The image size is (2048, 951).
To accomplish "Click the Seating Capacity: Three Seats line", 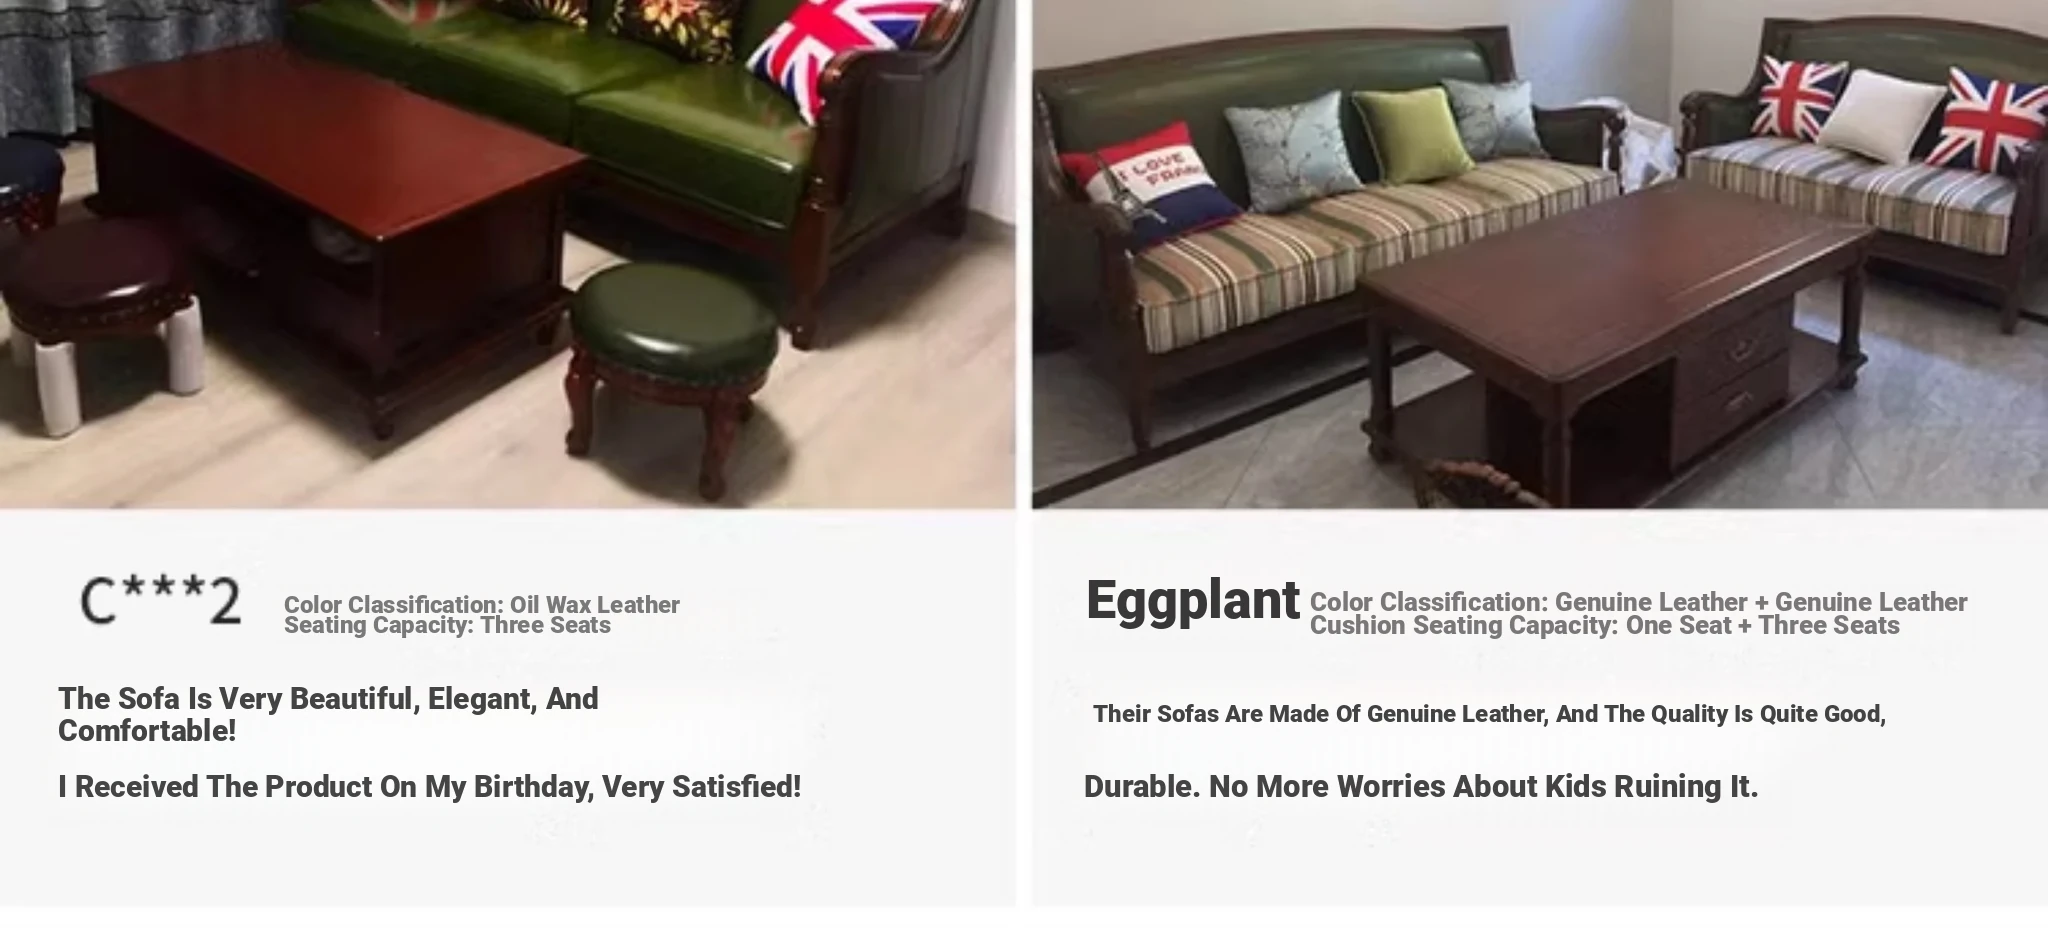I will tap(447, 626).
